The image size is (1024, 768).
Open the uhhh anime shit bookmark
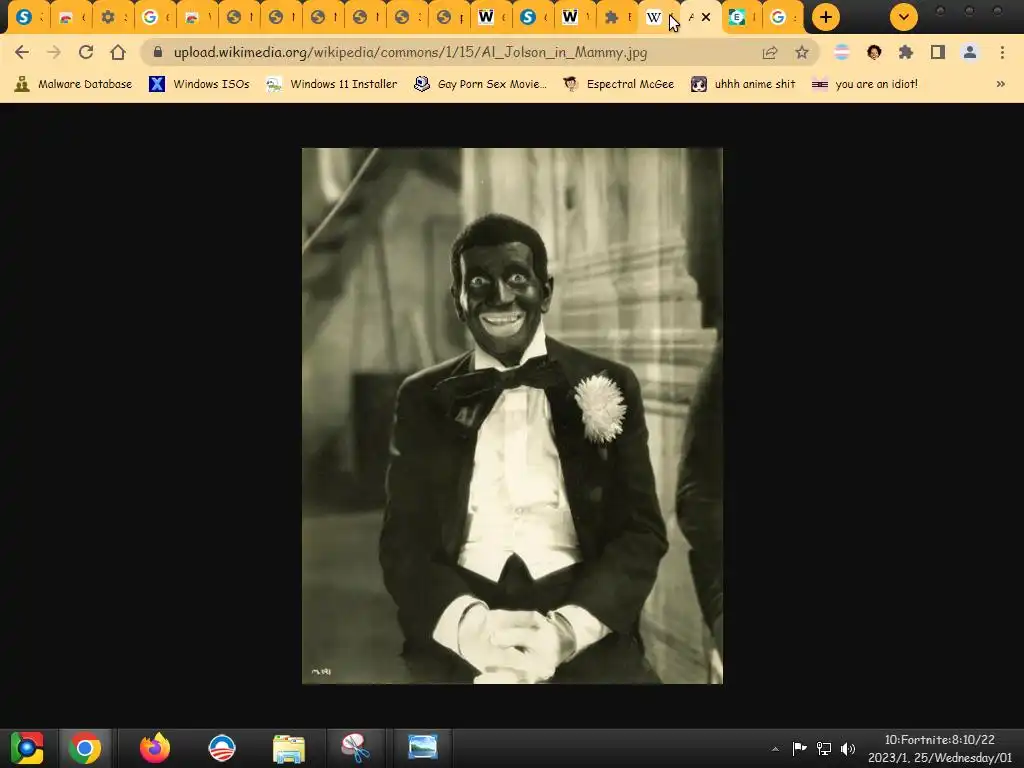pos(743,84)
